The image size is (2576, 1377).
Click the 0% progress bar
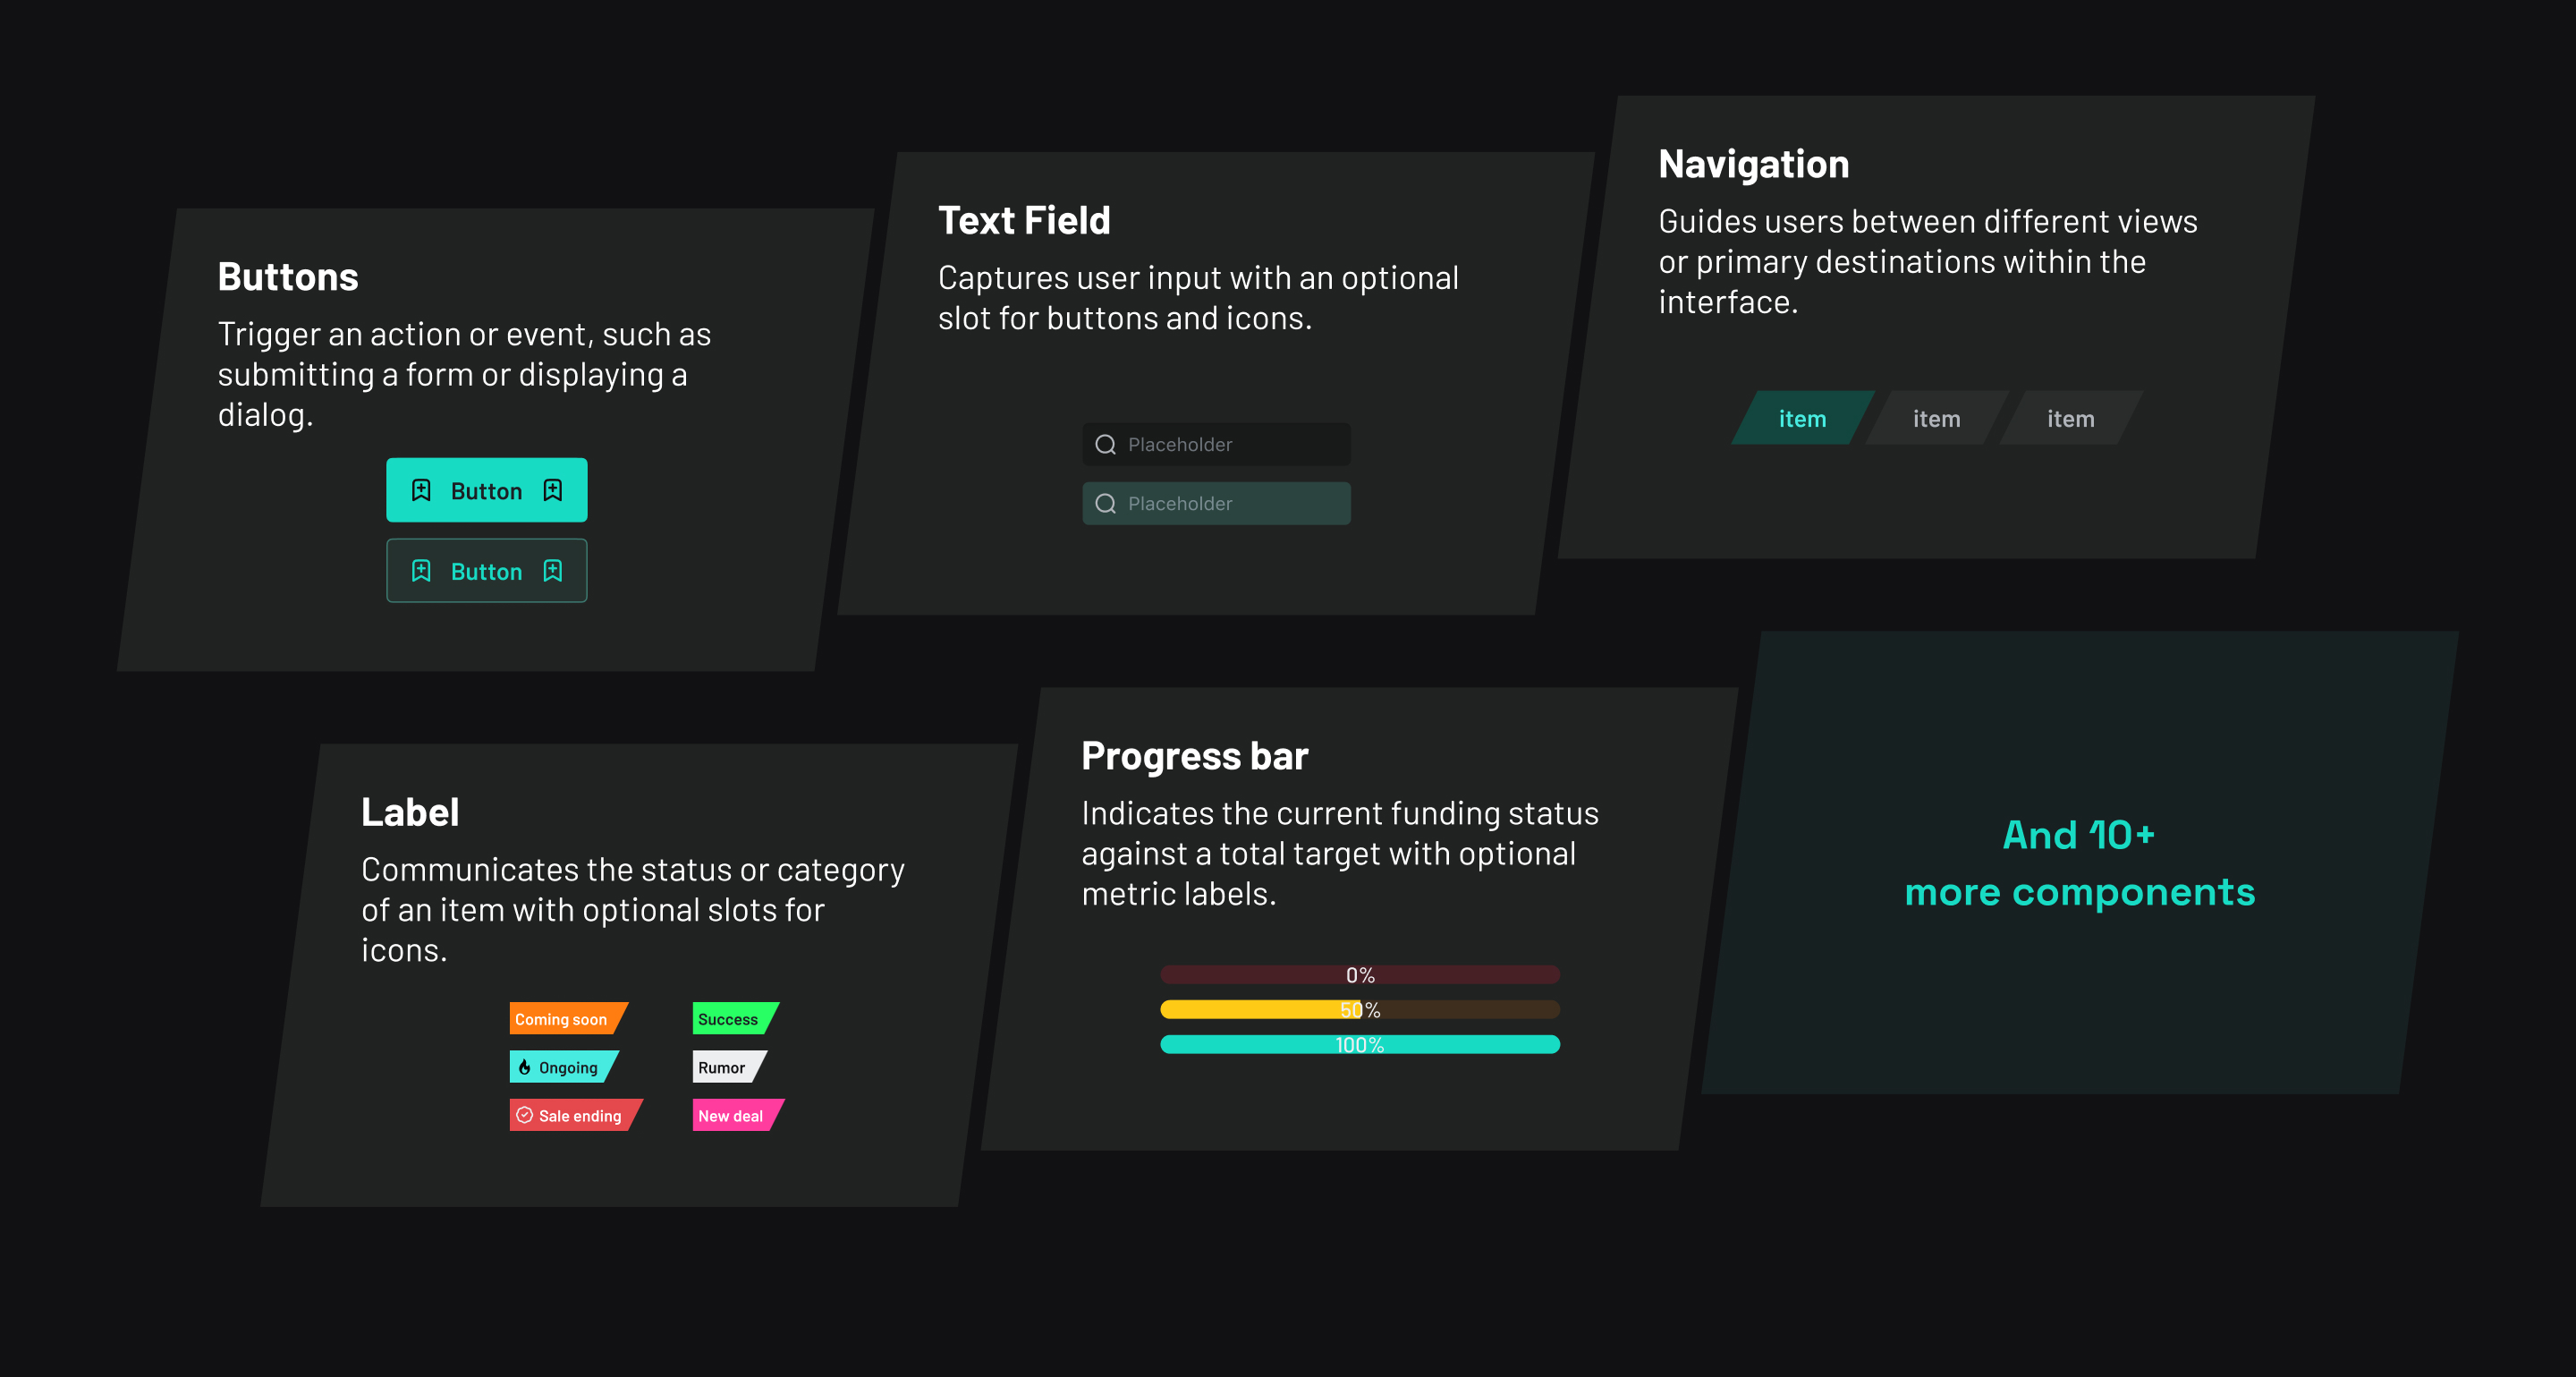(x=1359, y=974)
